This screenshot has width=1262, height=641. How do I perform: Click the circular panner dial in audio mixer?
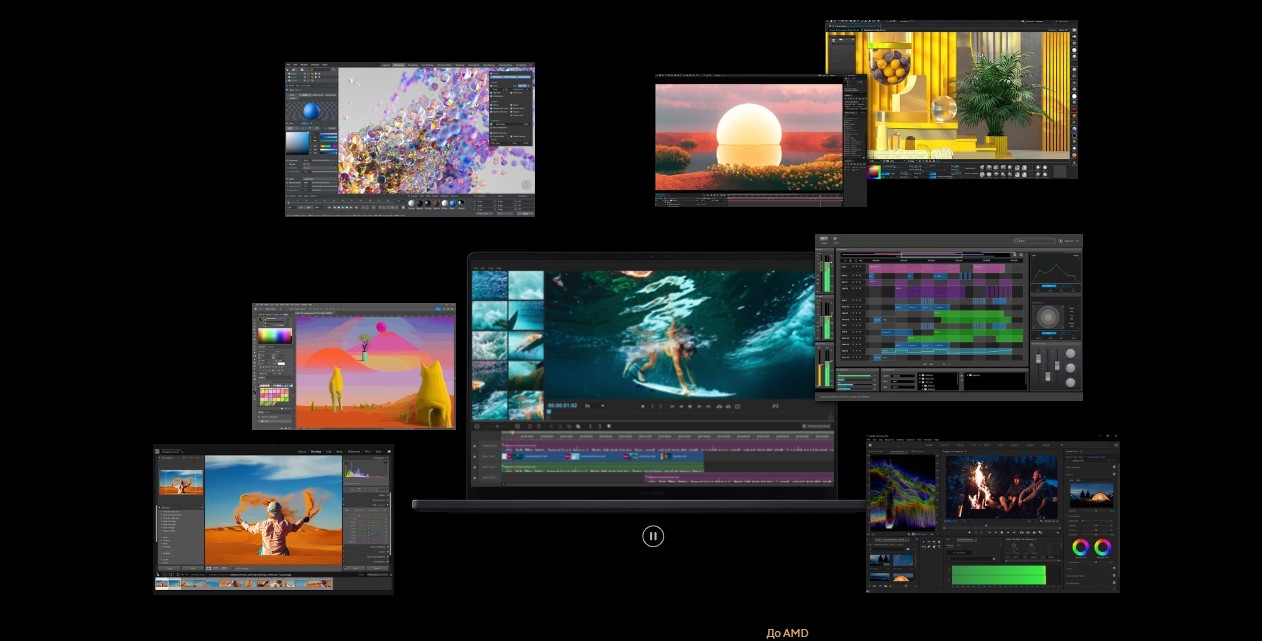pyautogui.click(x=1048, y=318)
